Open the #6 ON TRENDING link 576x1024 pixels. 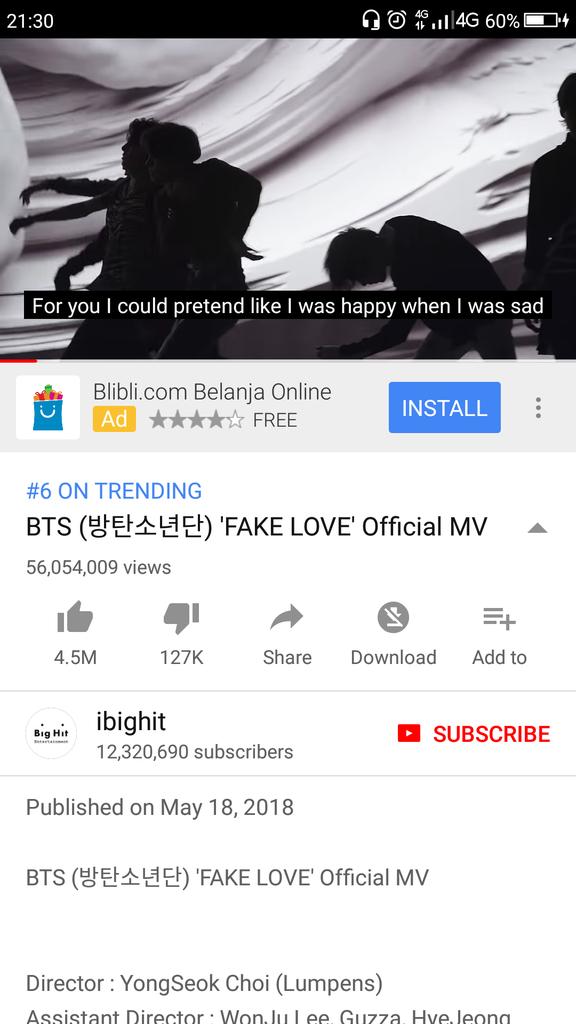click(114, 490)
